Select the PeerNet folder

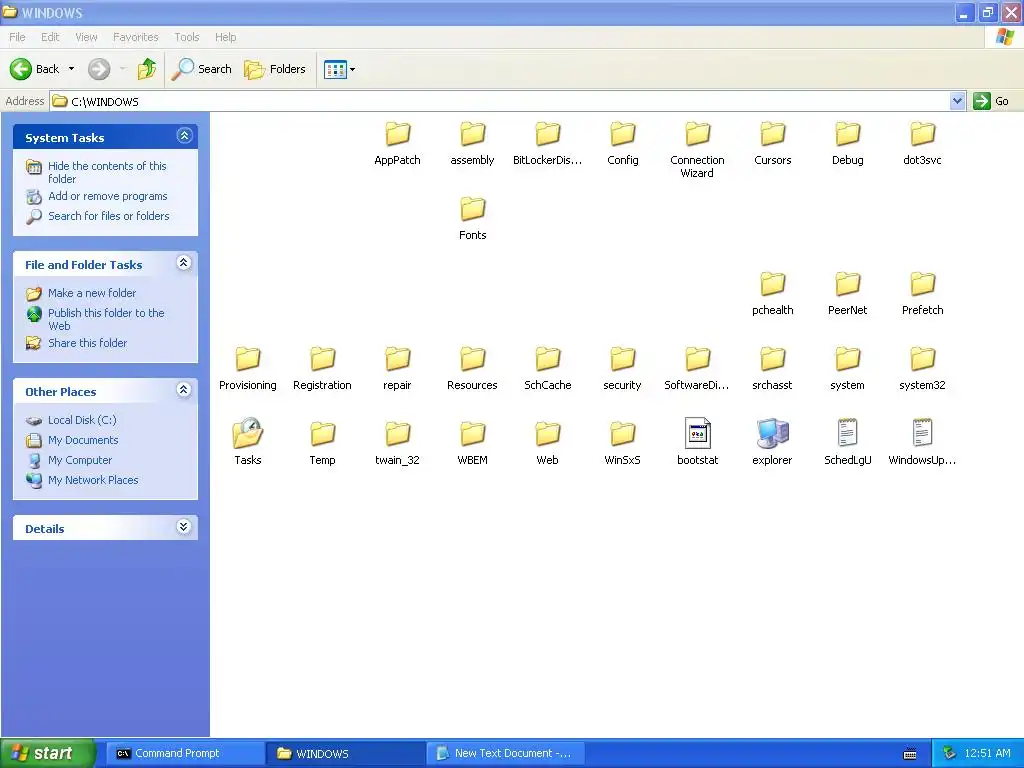848,294
